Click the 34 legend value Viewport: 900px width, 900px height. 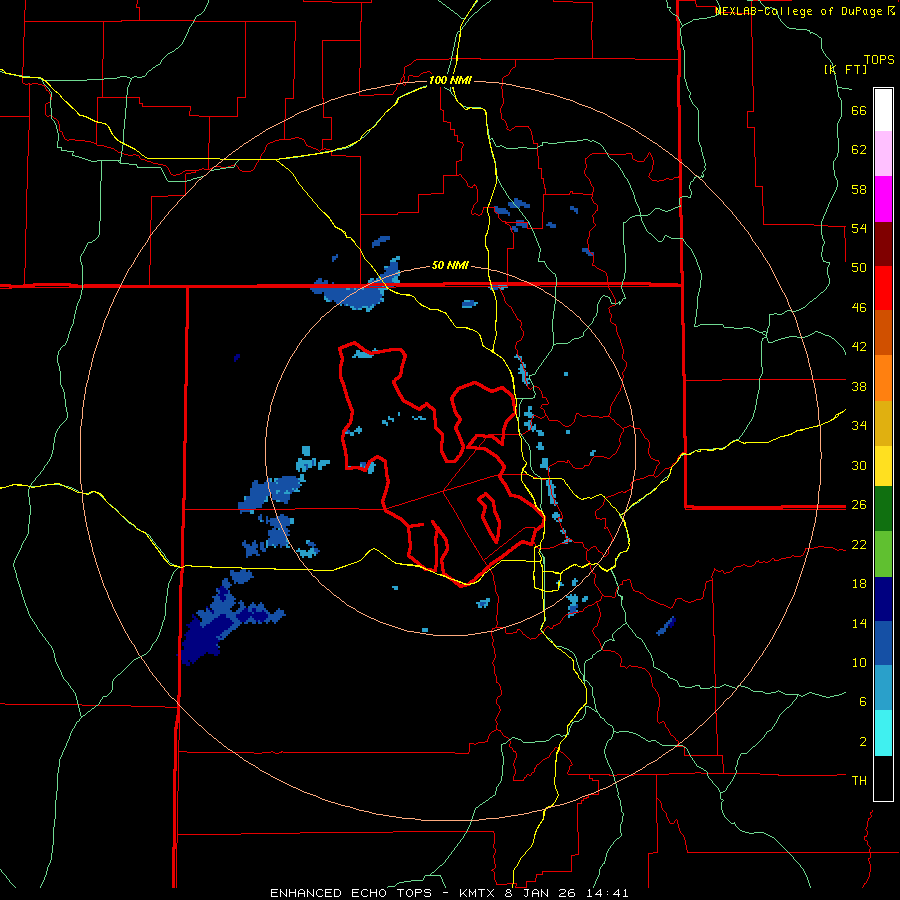pyautogui.click(x=859, y=426)
